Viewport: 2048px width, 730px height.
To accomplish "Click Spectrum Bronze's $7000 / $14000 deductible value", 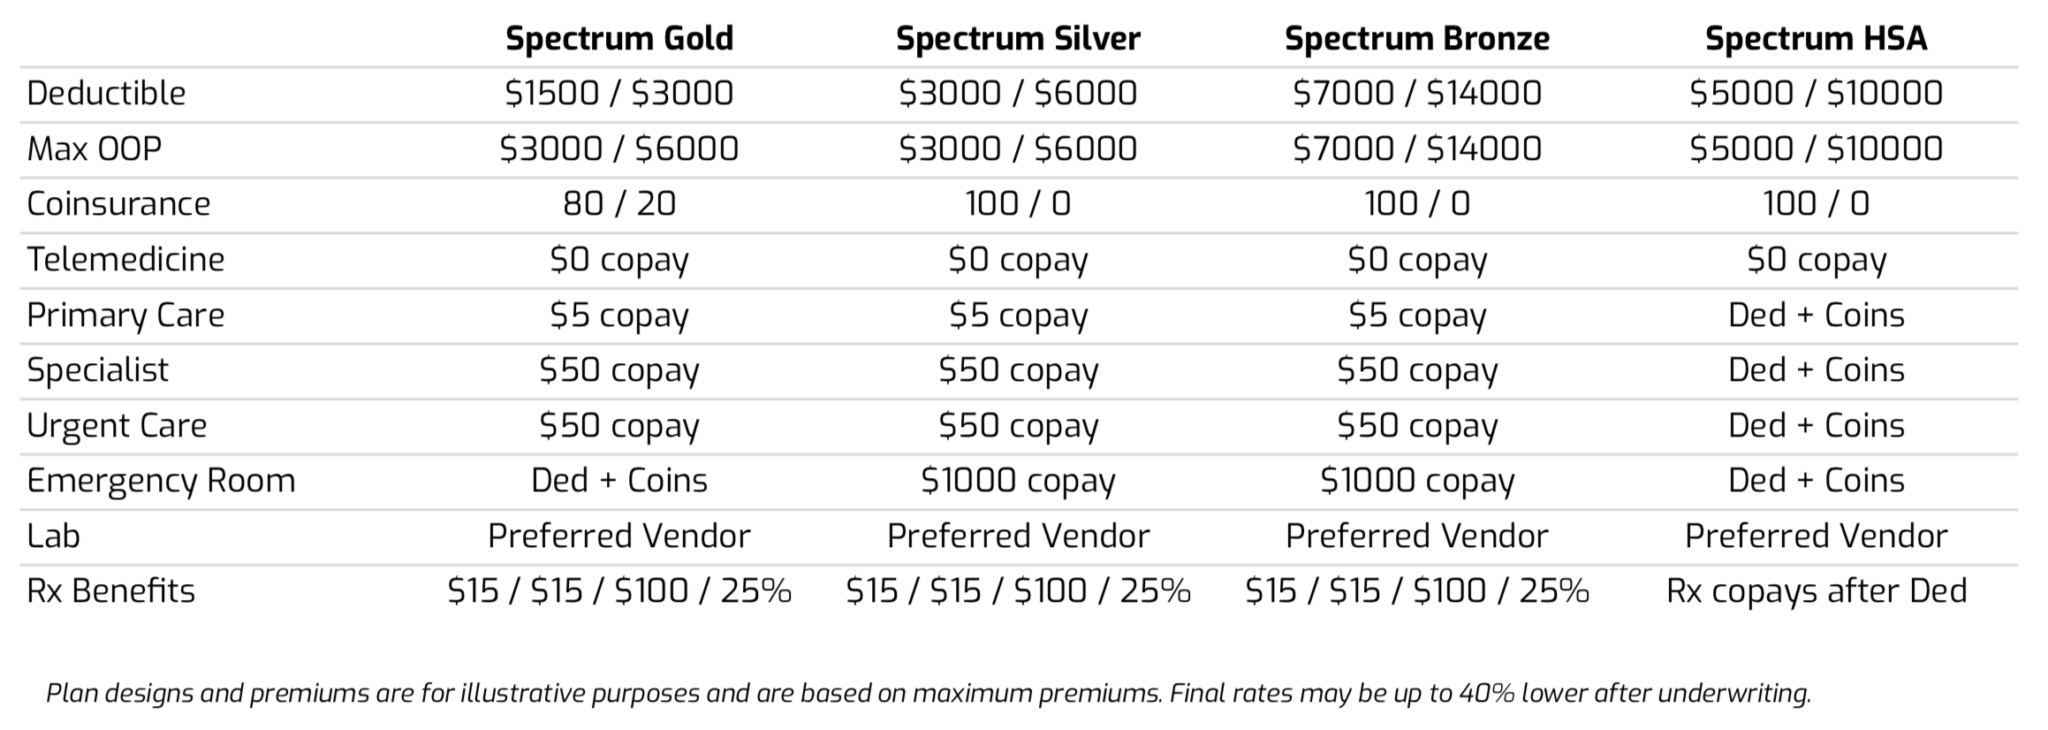I will 1416,94.
